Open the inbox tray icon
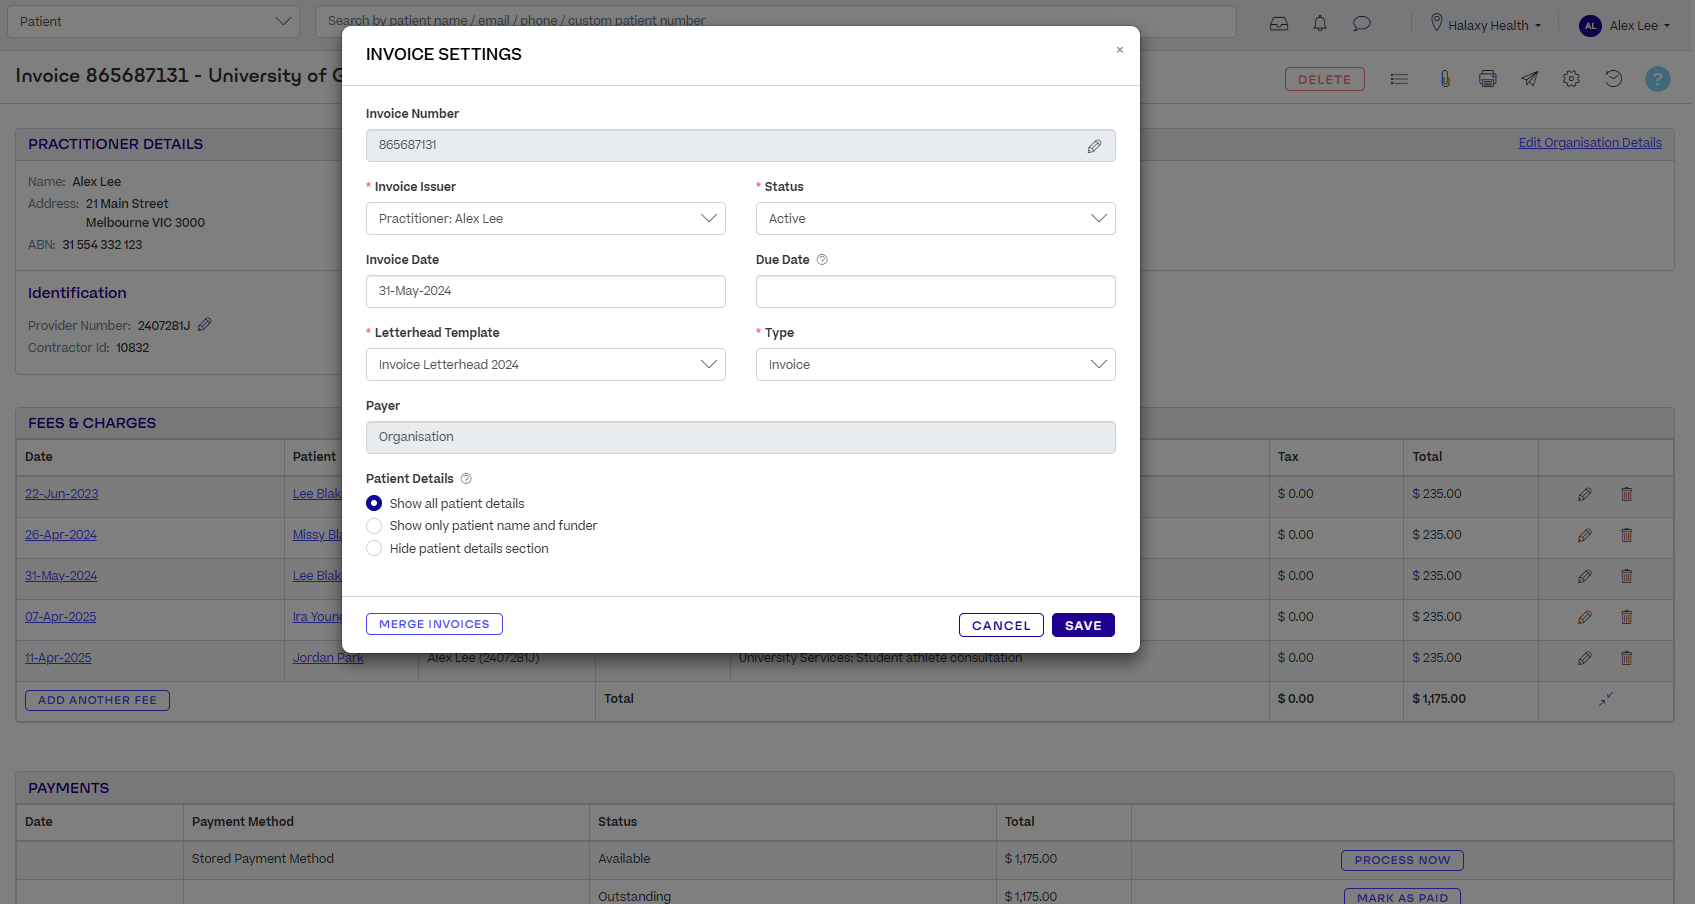The width and height of the screenshot is (1695, 904). pos(1279,24)
